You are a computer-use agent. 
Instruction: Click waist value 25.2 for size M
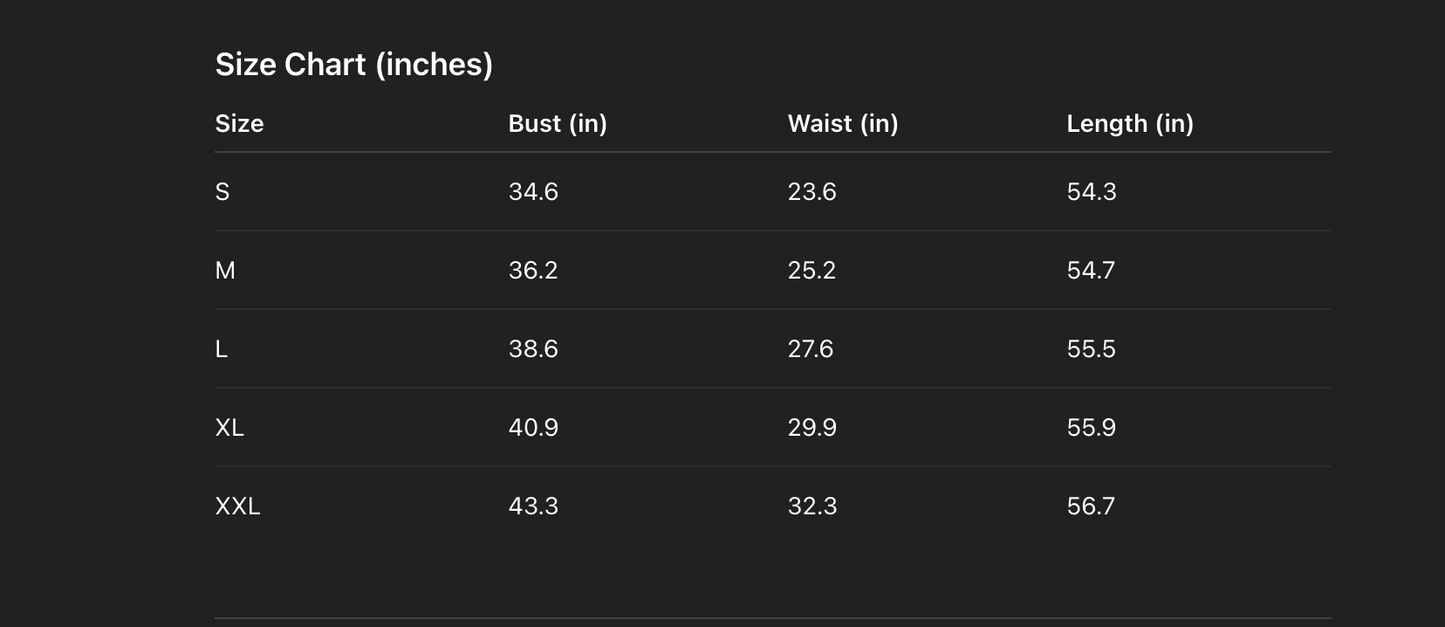tap(811, 270)
